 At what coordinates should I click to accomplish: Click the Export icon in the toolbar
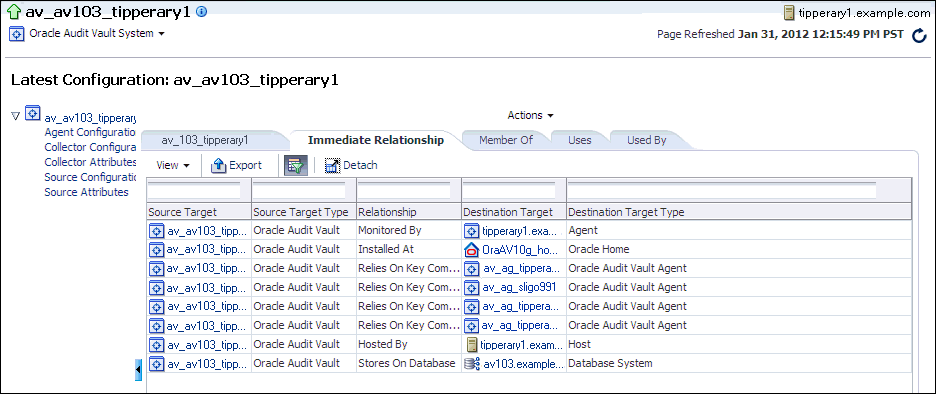click(219, 165)
